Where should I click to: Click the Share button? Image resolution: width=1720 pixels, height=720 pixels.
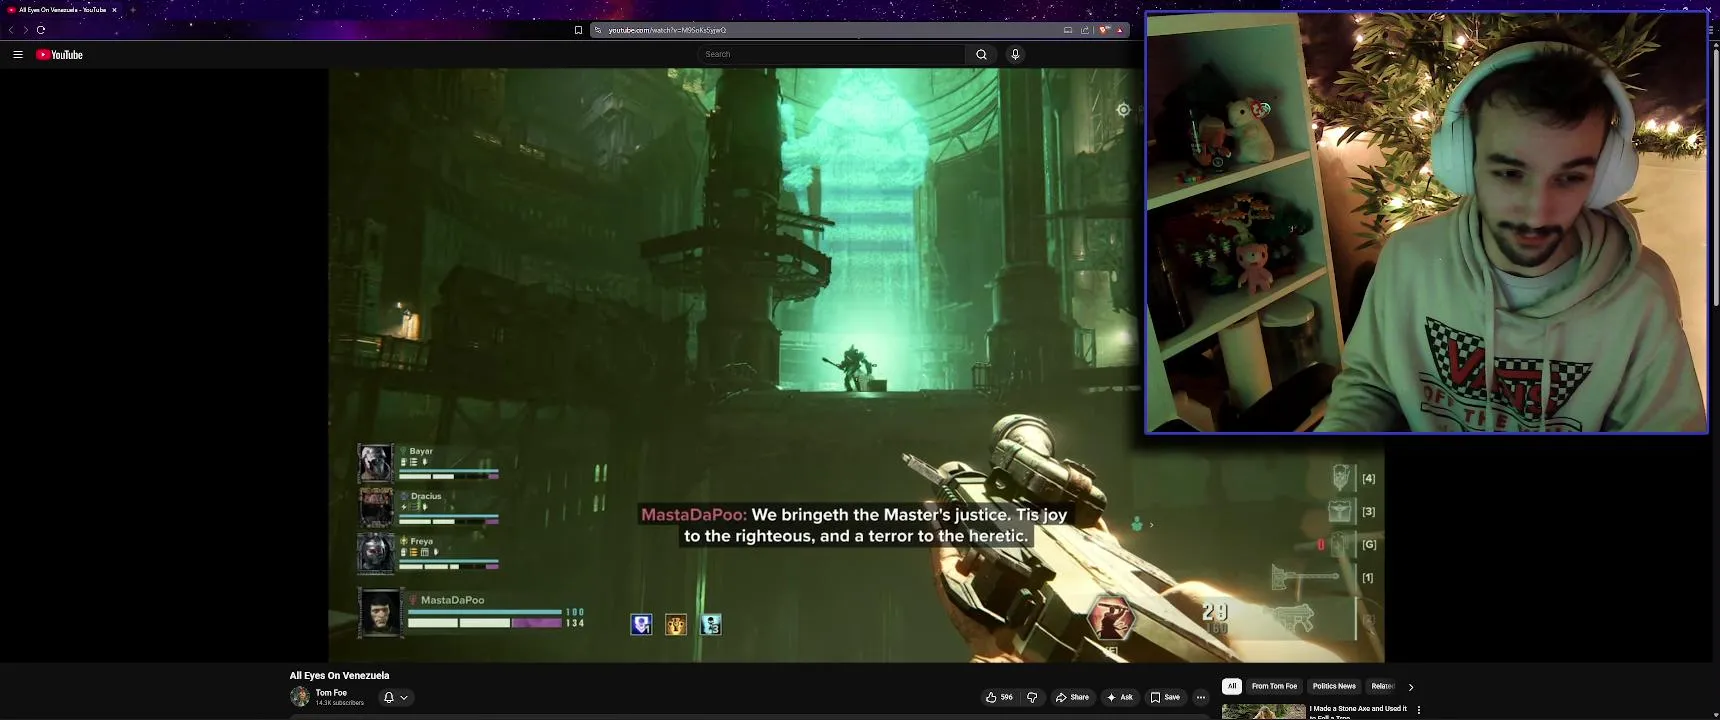1072,697
